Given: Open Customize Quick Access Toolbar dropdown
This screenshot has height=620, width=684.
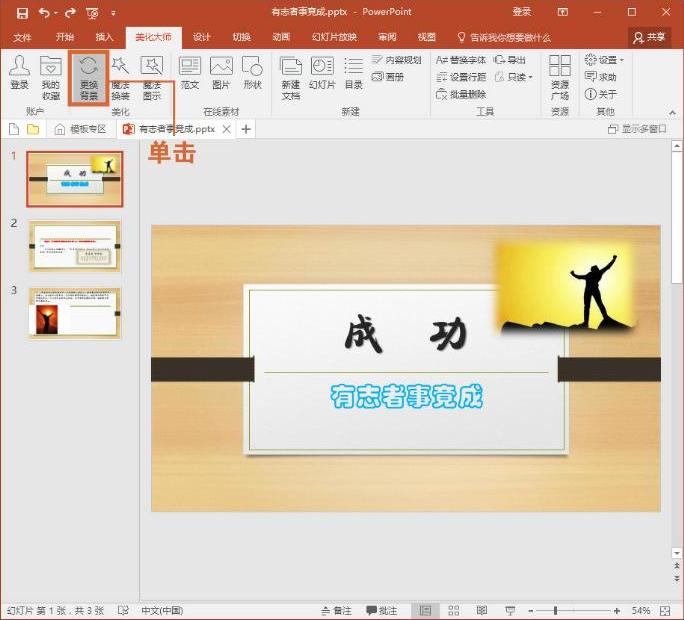Looking at the screenshot, I should (x=113, y=14).
